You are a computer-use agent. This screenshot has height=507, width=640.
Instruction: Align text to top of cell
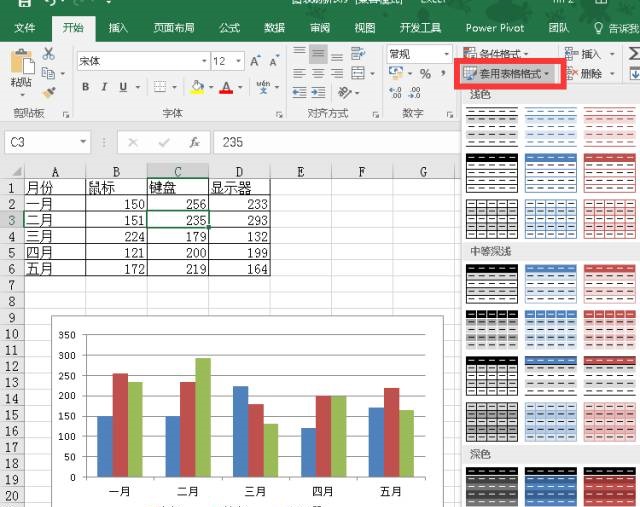(300, 53)
